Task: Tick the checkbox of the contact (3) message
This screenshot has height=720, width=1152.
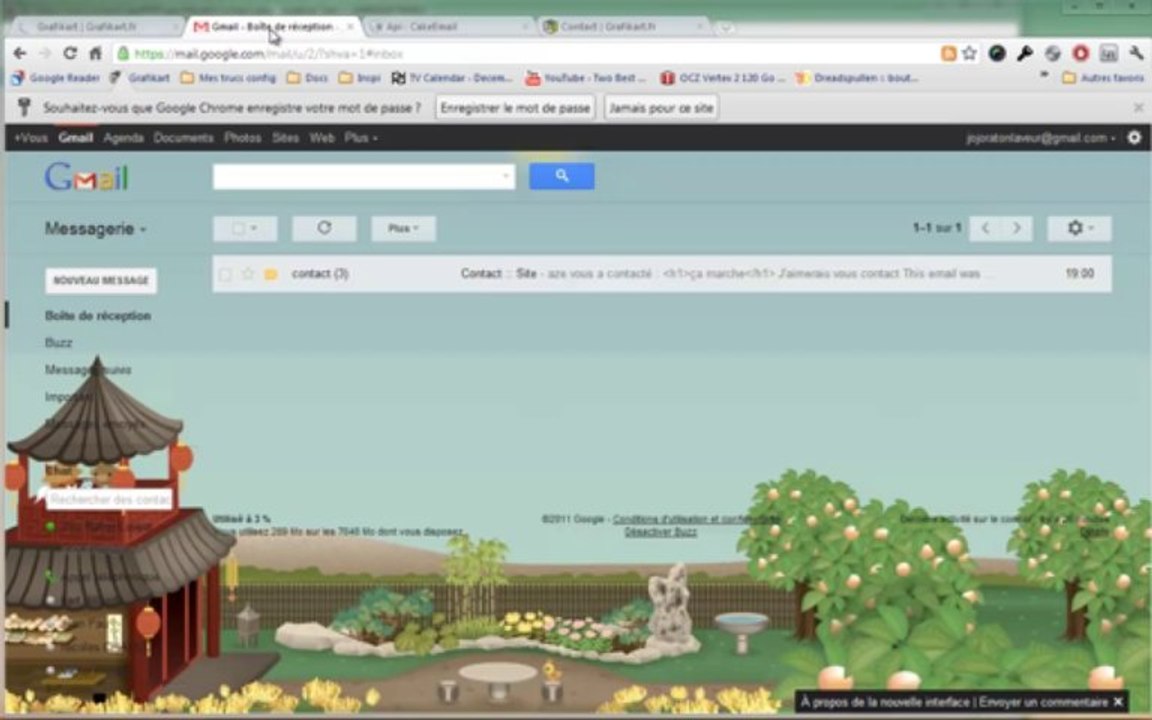Action: (x=225, y=274)
